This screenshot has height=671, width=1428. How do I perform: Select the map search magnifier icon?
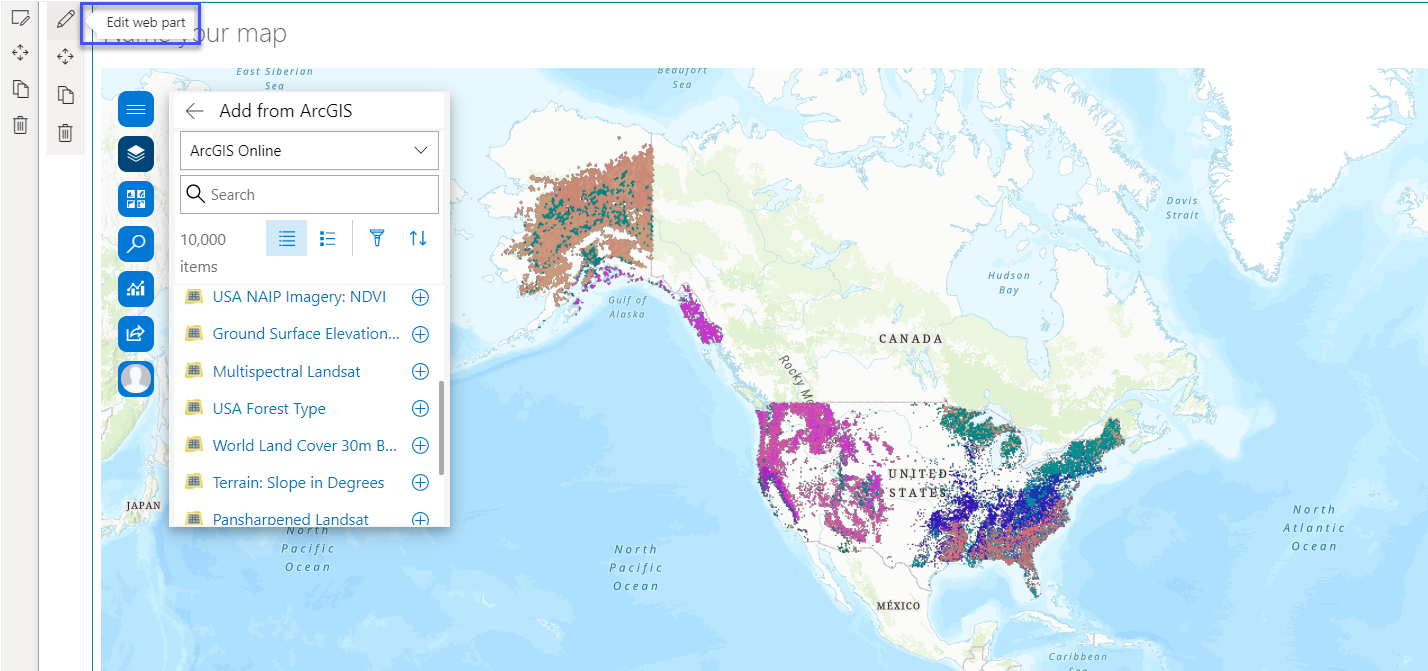coord(136,244)
